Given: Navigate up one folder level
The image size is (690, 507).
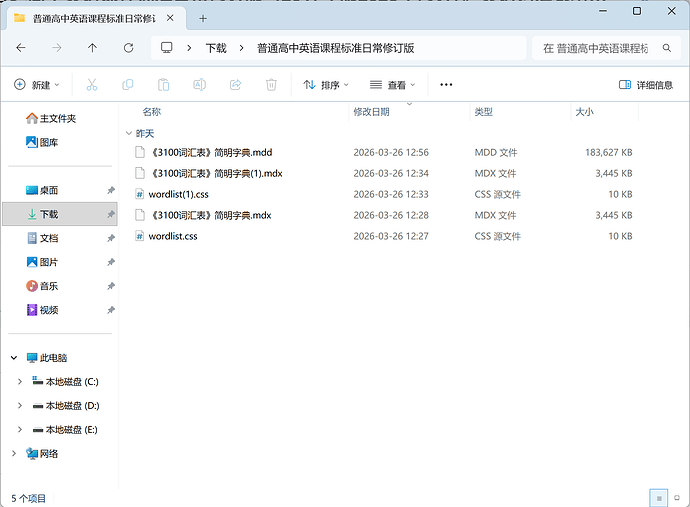Looking at the screenshot, I should pyautogui.click(x=92, y=48).
